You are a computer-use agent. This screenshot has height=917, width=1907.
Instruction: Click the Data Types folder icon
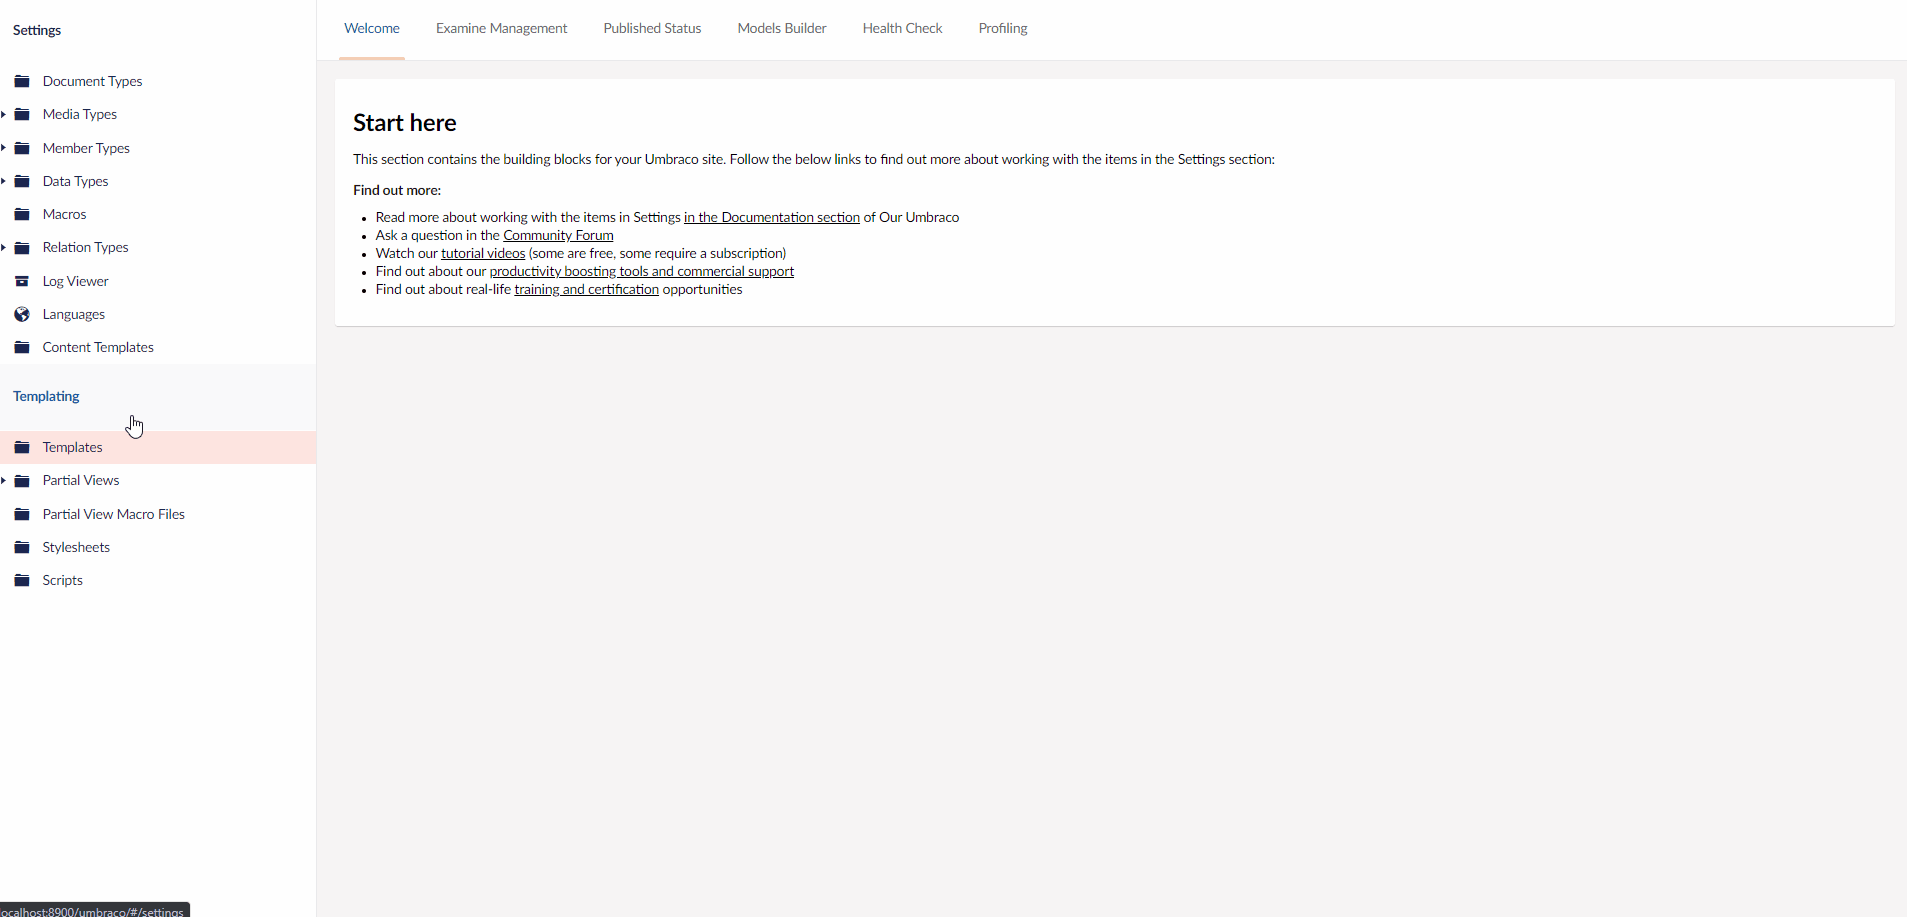[x=23, y=181]
